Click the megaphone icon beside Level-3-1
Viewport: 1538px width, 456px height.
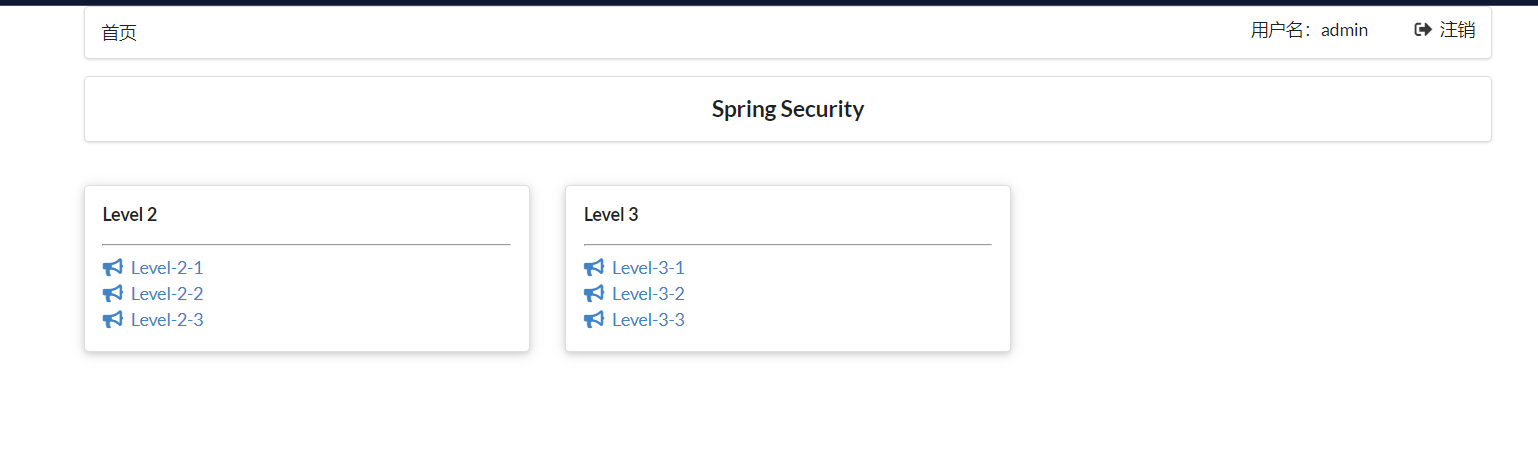click(594, 268)
